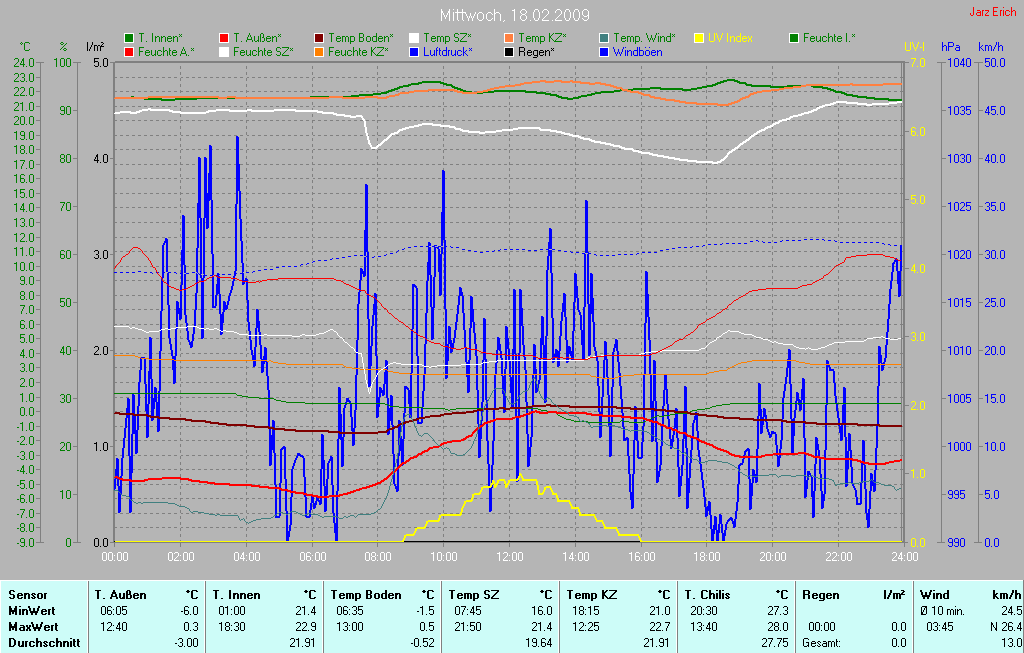
Task: Select the dark red Temp Boden swatch
Action: (319, 38)
